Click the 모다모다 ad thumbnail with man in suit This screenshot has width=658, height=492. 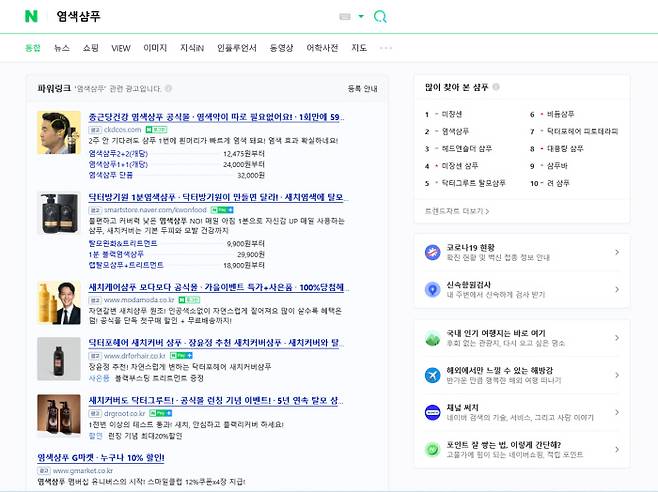pos(59,303)
